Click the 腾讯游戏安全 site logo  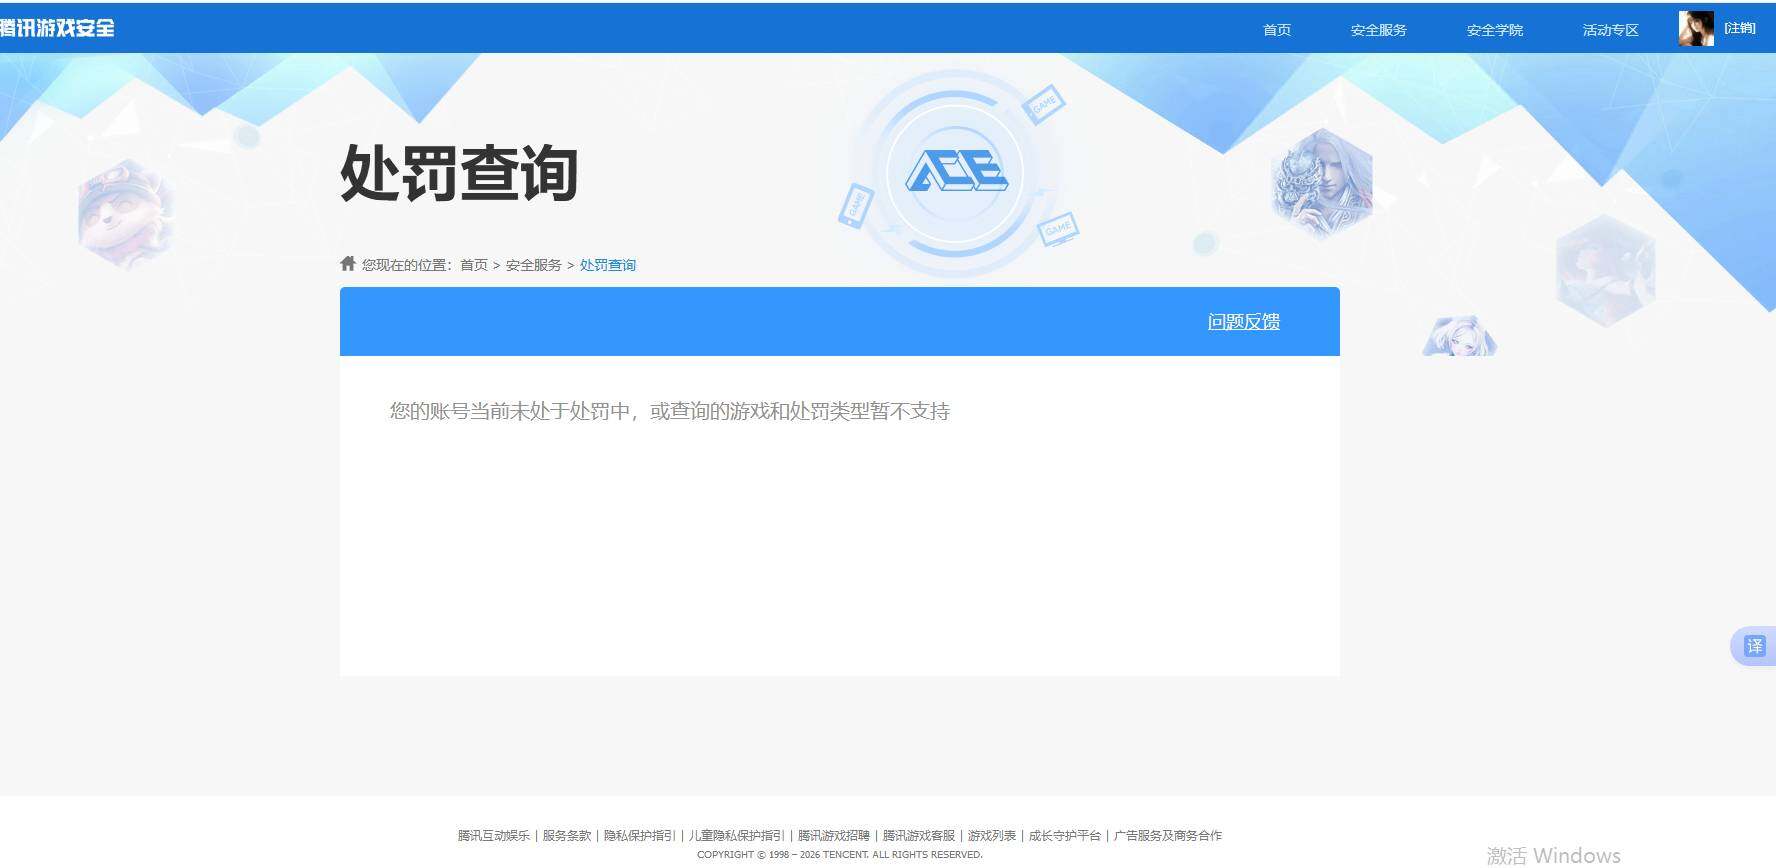[x=57, y=28]
